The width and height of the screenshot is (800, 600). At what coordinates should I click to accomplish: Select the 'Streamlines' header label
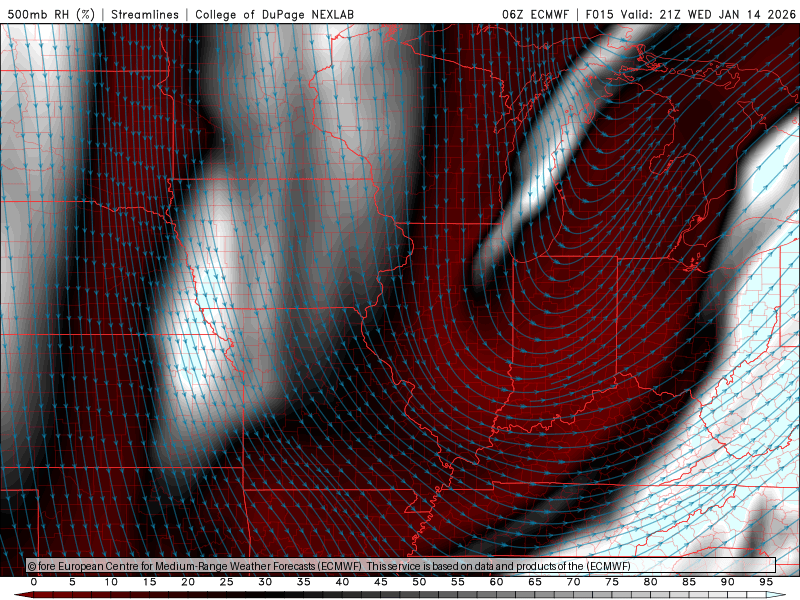coord(145,14)
